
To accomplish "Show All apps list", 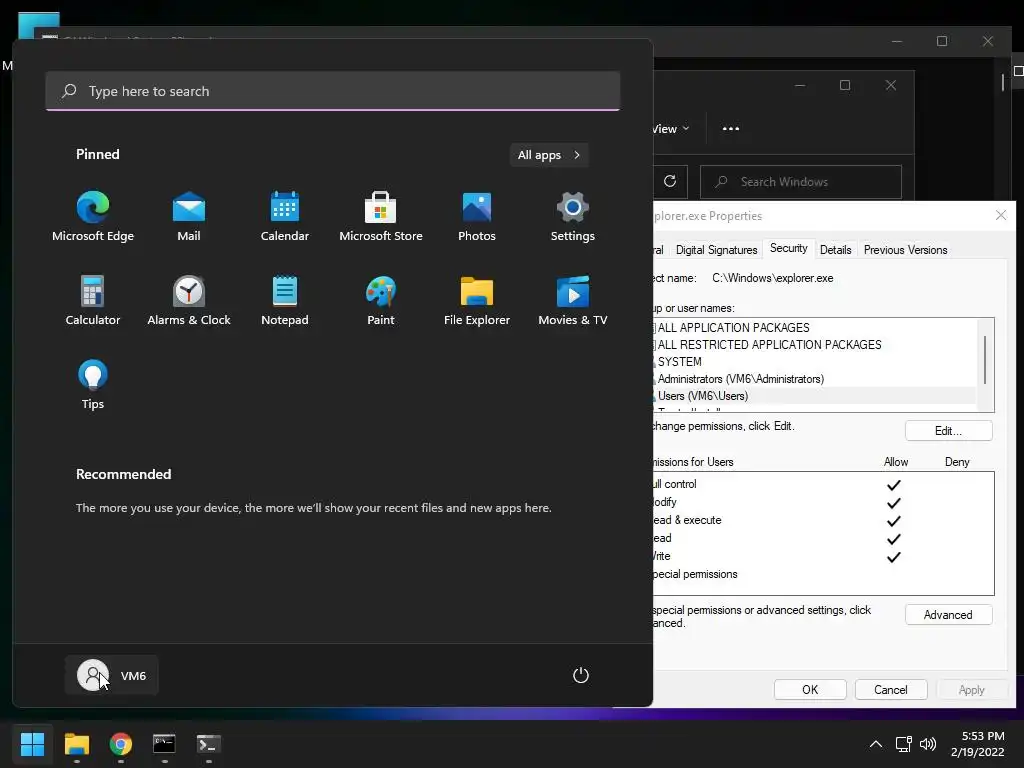I will click(x=549, y=155).
